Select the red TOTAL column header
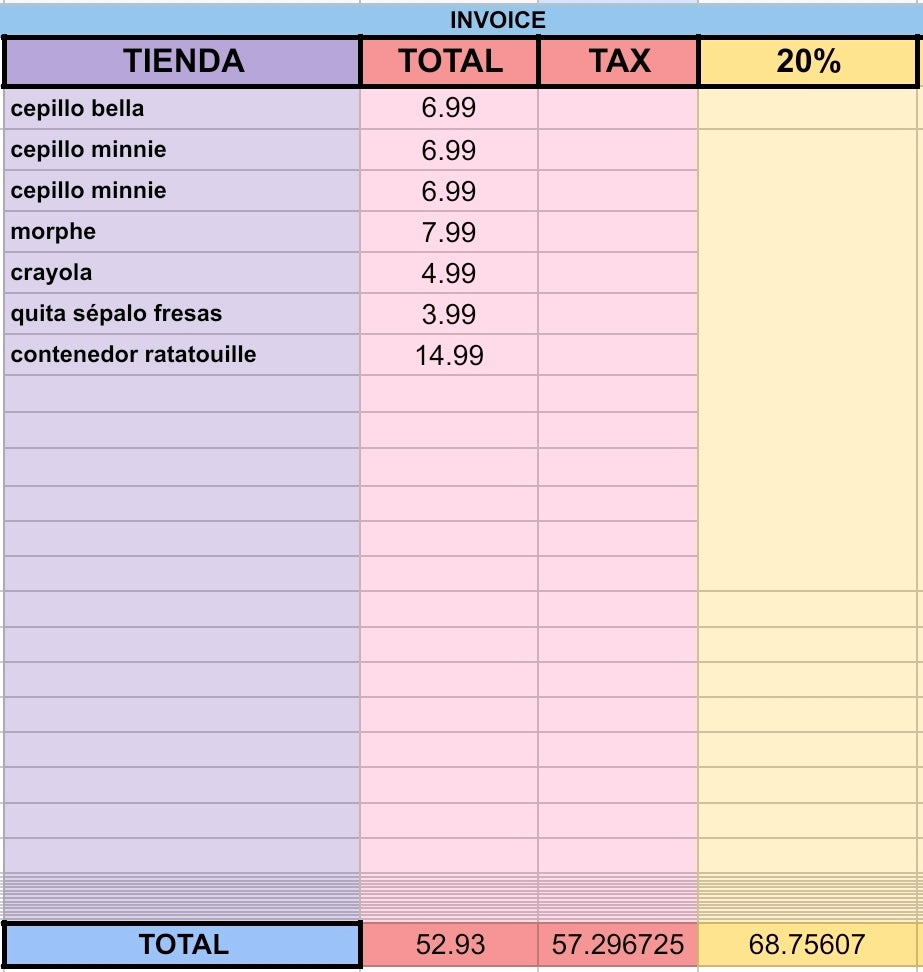 [x=449, y=61]
